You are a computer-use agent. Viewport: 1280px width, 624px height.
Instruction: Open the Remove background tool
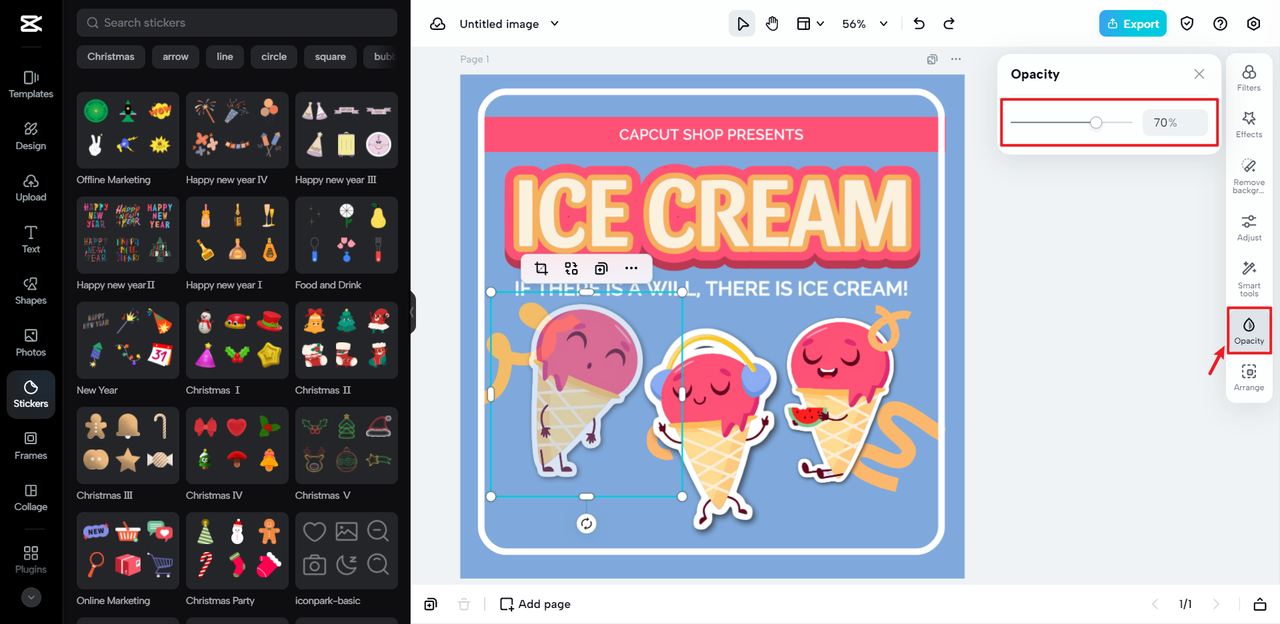pos(1249,176)
